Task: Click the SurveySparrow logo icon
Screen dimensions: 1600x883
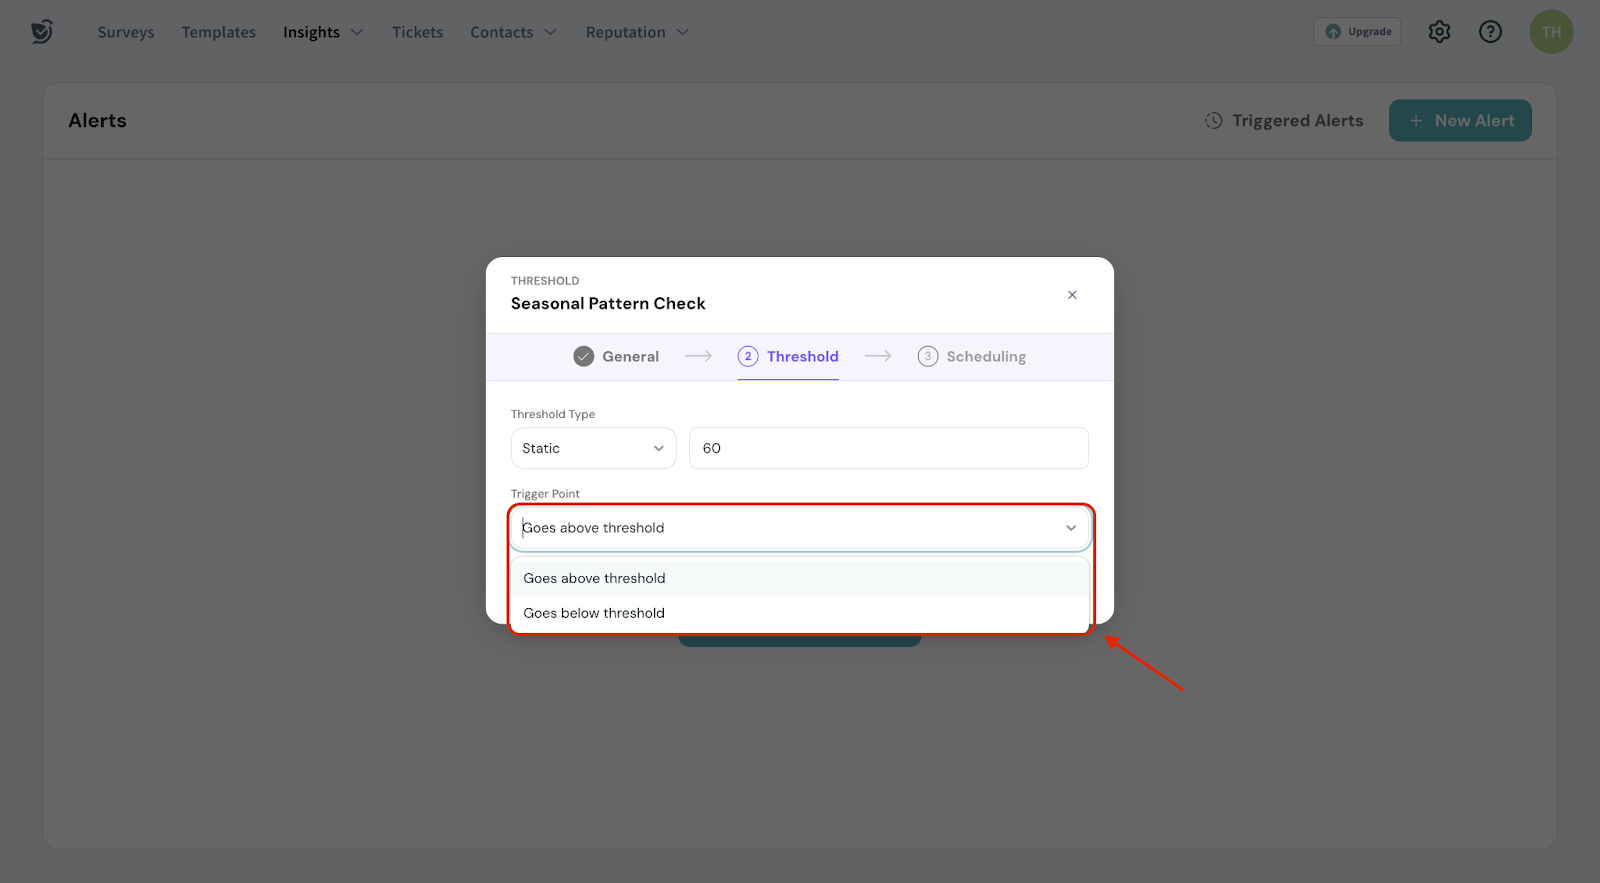Action: pyautogui.click(x=41, y=32)
